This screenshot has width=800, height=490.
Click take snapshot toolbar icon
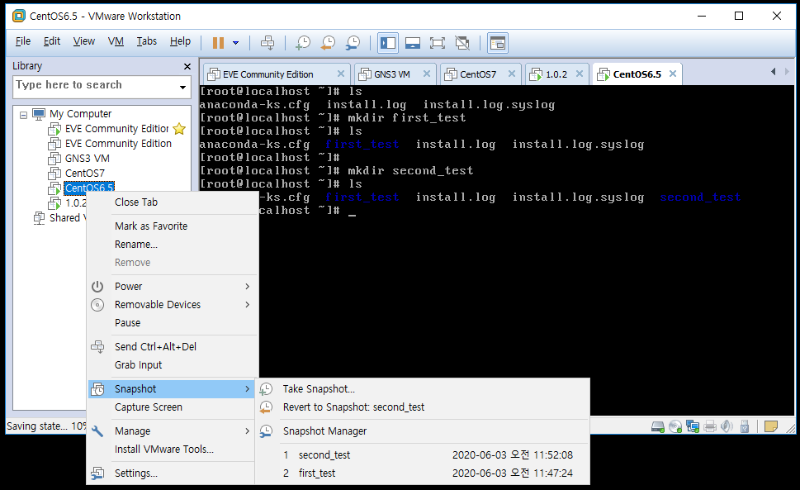304,42
